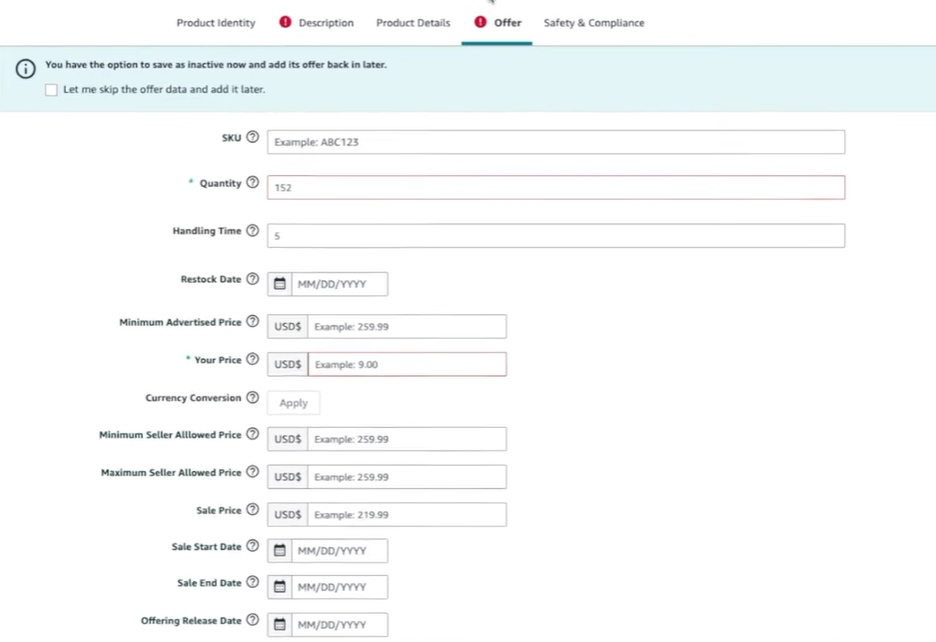
Task: Click the USD$ prefix of Sale Price
Action: coord(288,514)
